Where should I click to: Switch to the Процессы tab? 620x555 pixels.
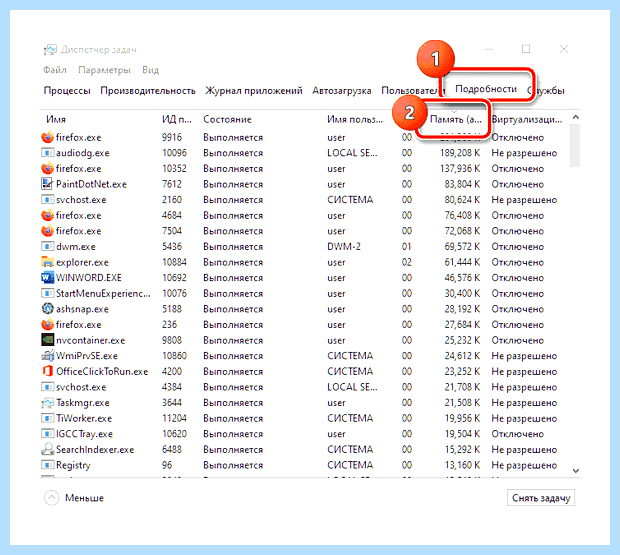coord(67,91)
